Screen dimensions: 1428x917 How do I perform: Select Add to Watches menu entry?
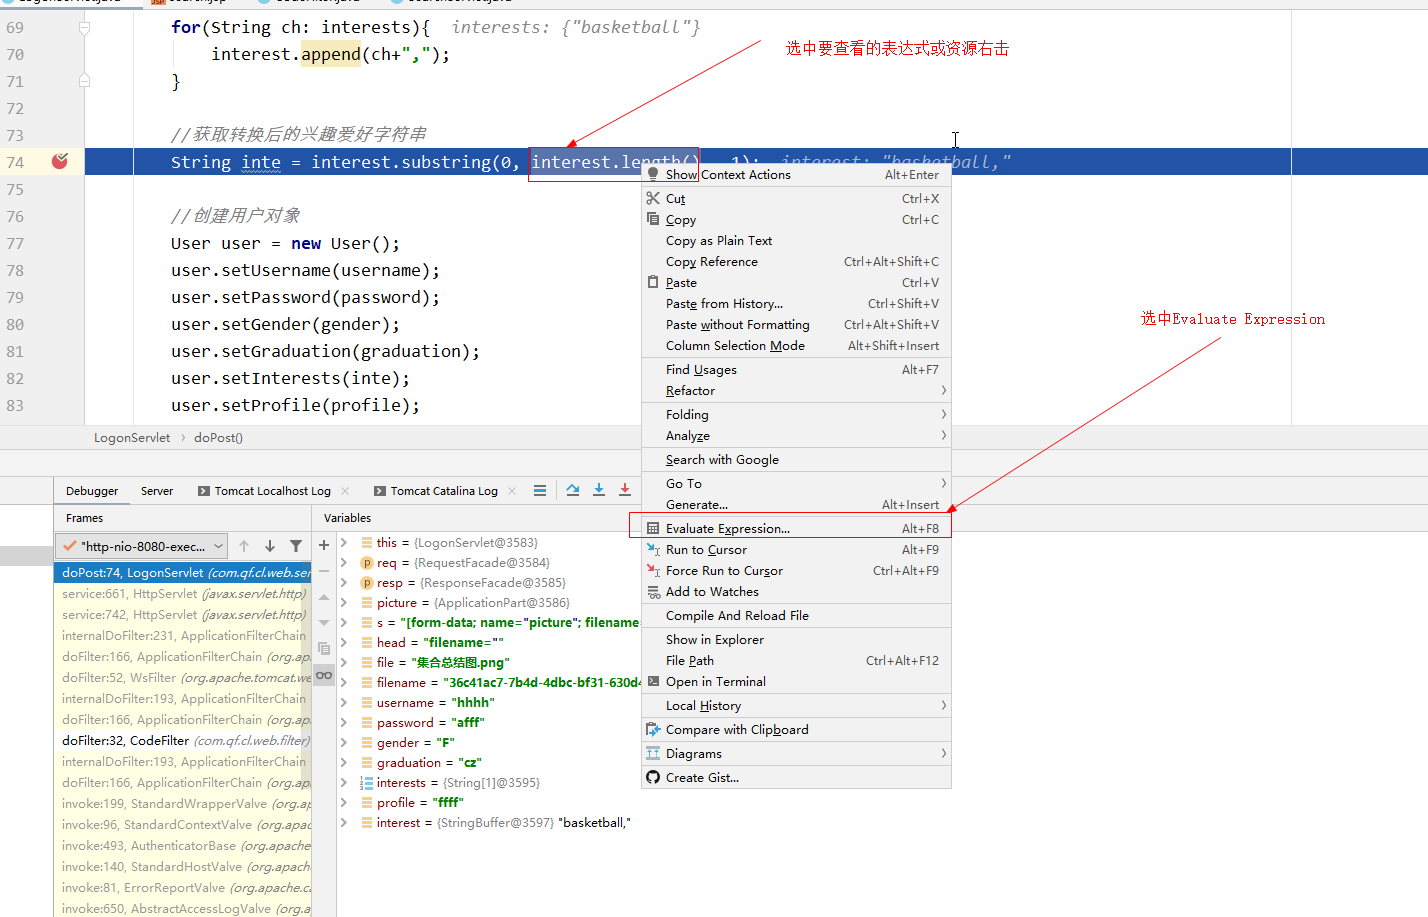coord(711,592)
